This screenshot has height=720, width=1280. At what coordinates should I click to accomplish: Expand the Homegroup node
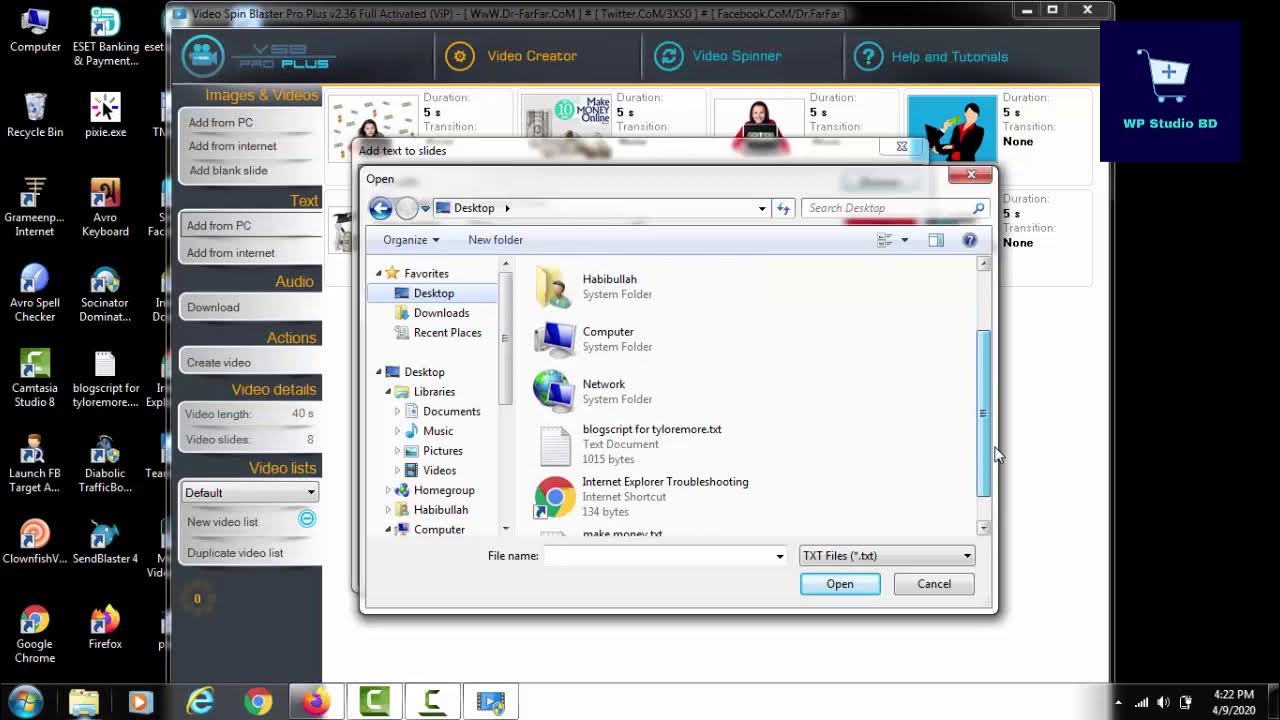pyautogui.click(x=388, y=490)
